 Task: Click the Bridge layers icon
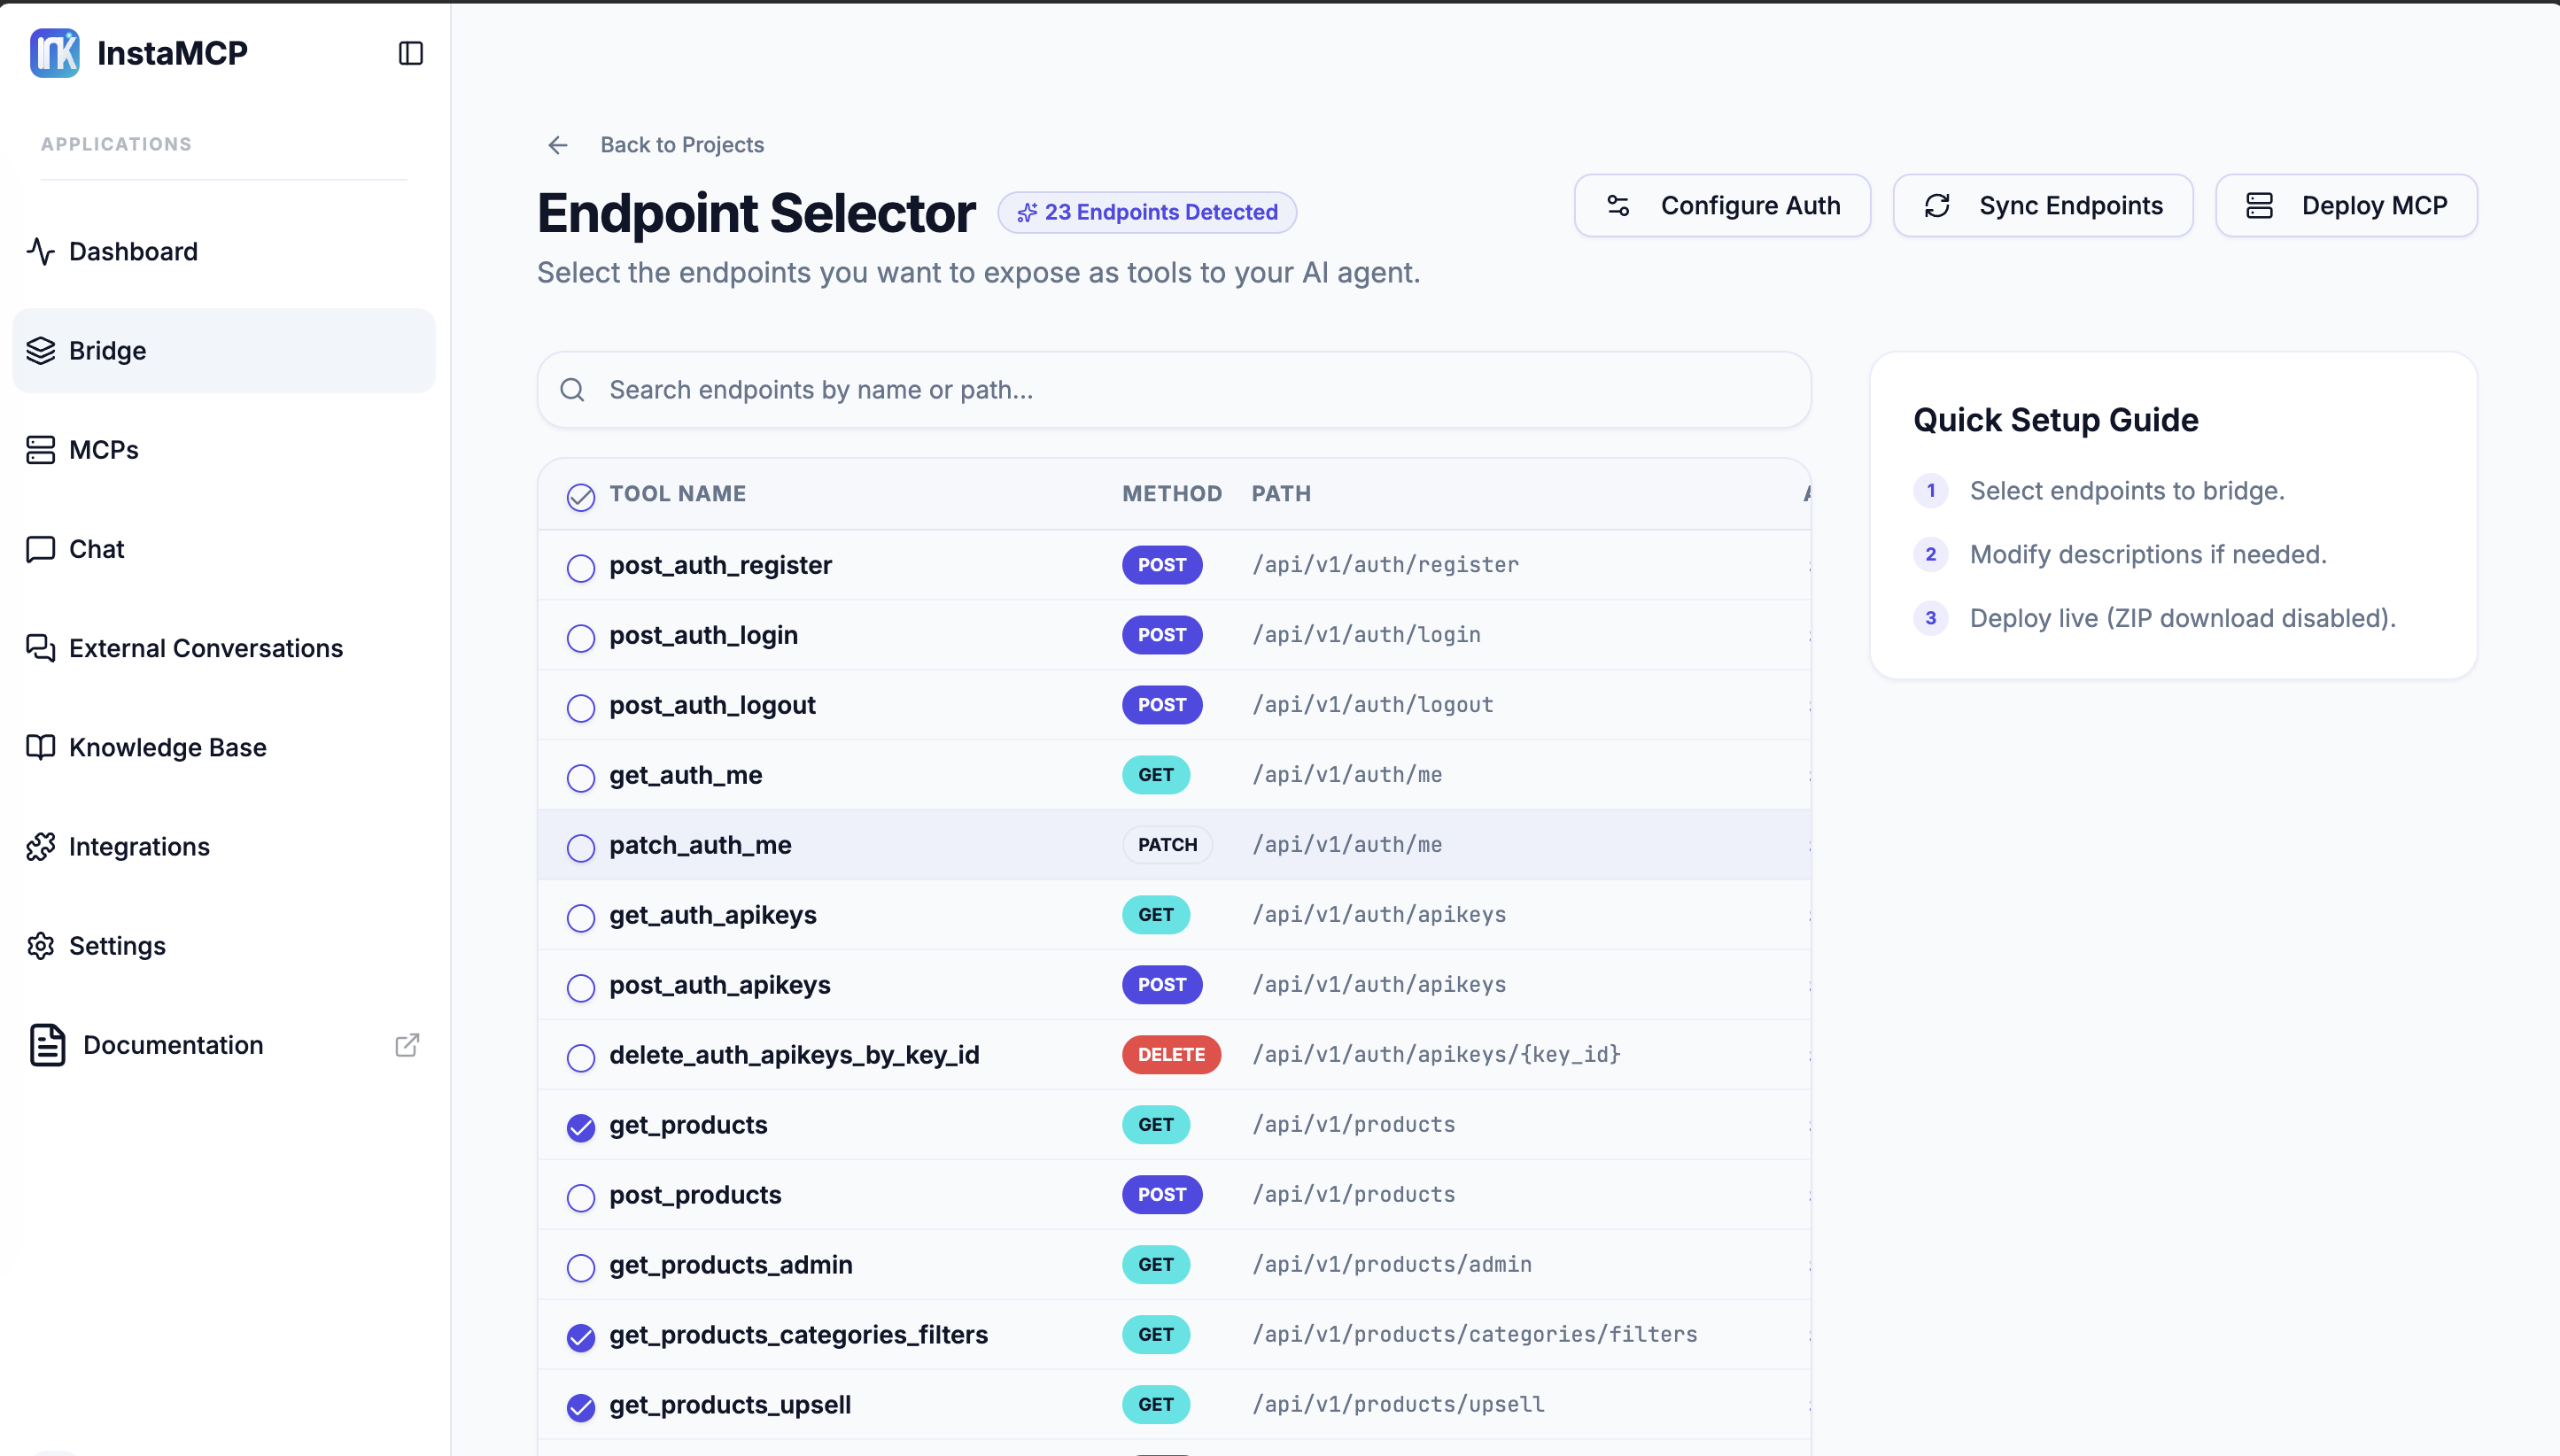41,351
